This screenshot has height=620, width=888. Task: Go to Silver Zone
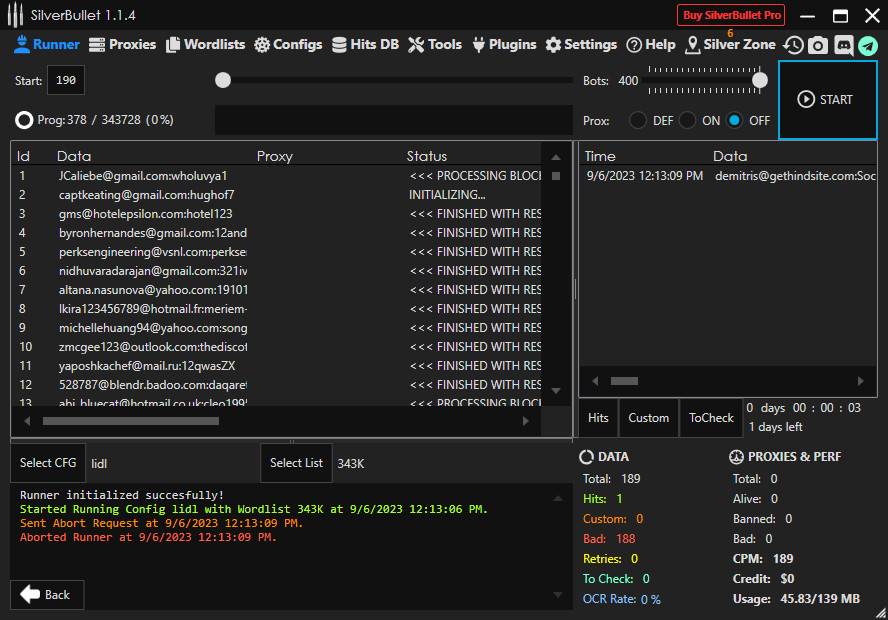[730, 44]
